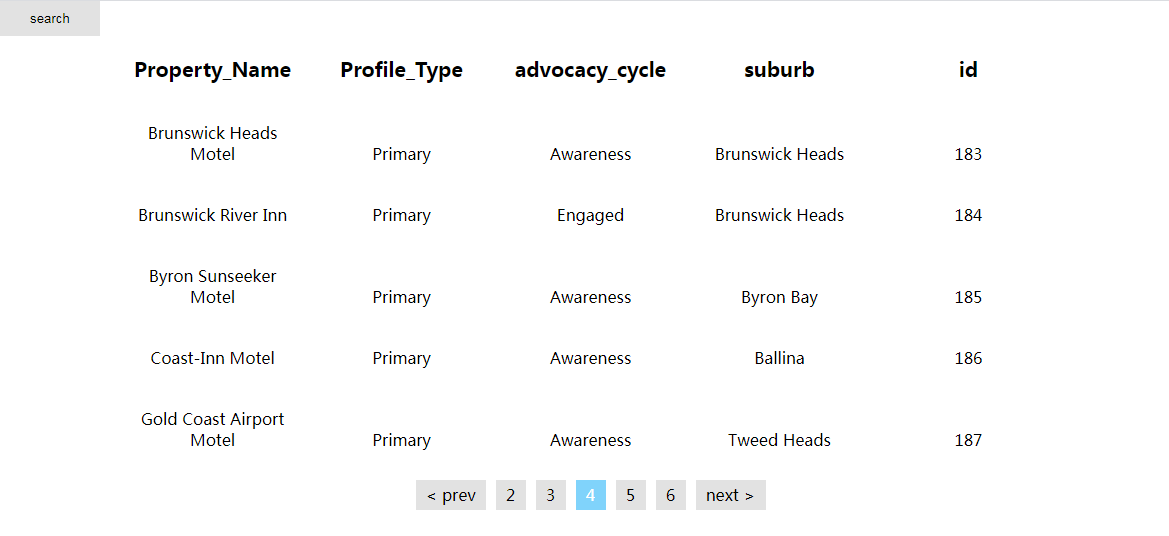Click the Engaged advocacy cycle cell

[590, 215]
